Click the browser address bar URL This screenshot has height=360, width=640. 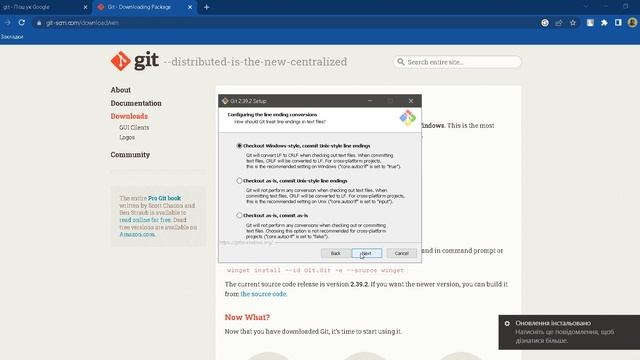click(82, 23)
